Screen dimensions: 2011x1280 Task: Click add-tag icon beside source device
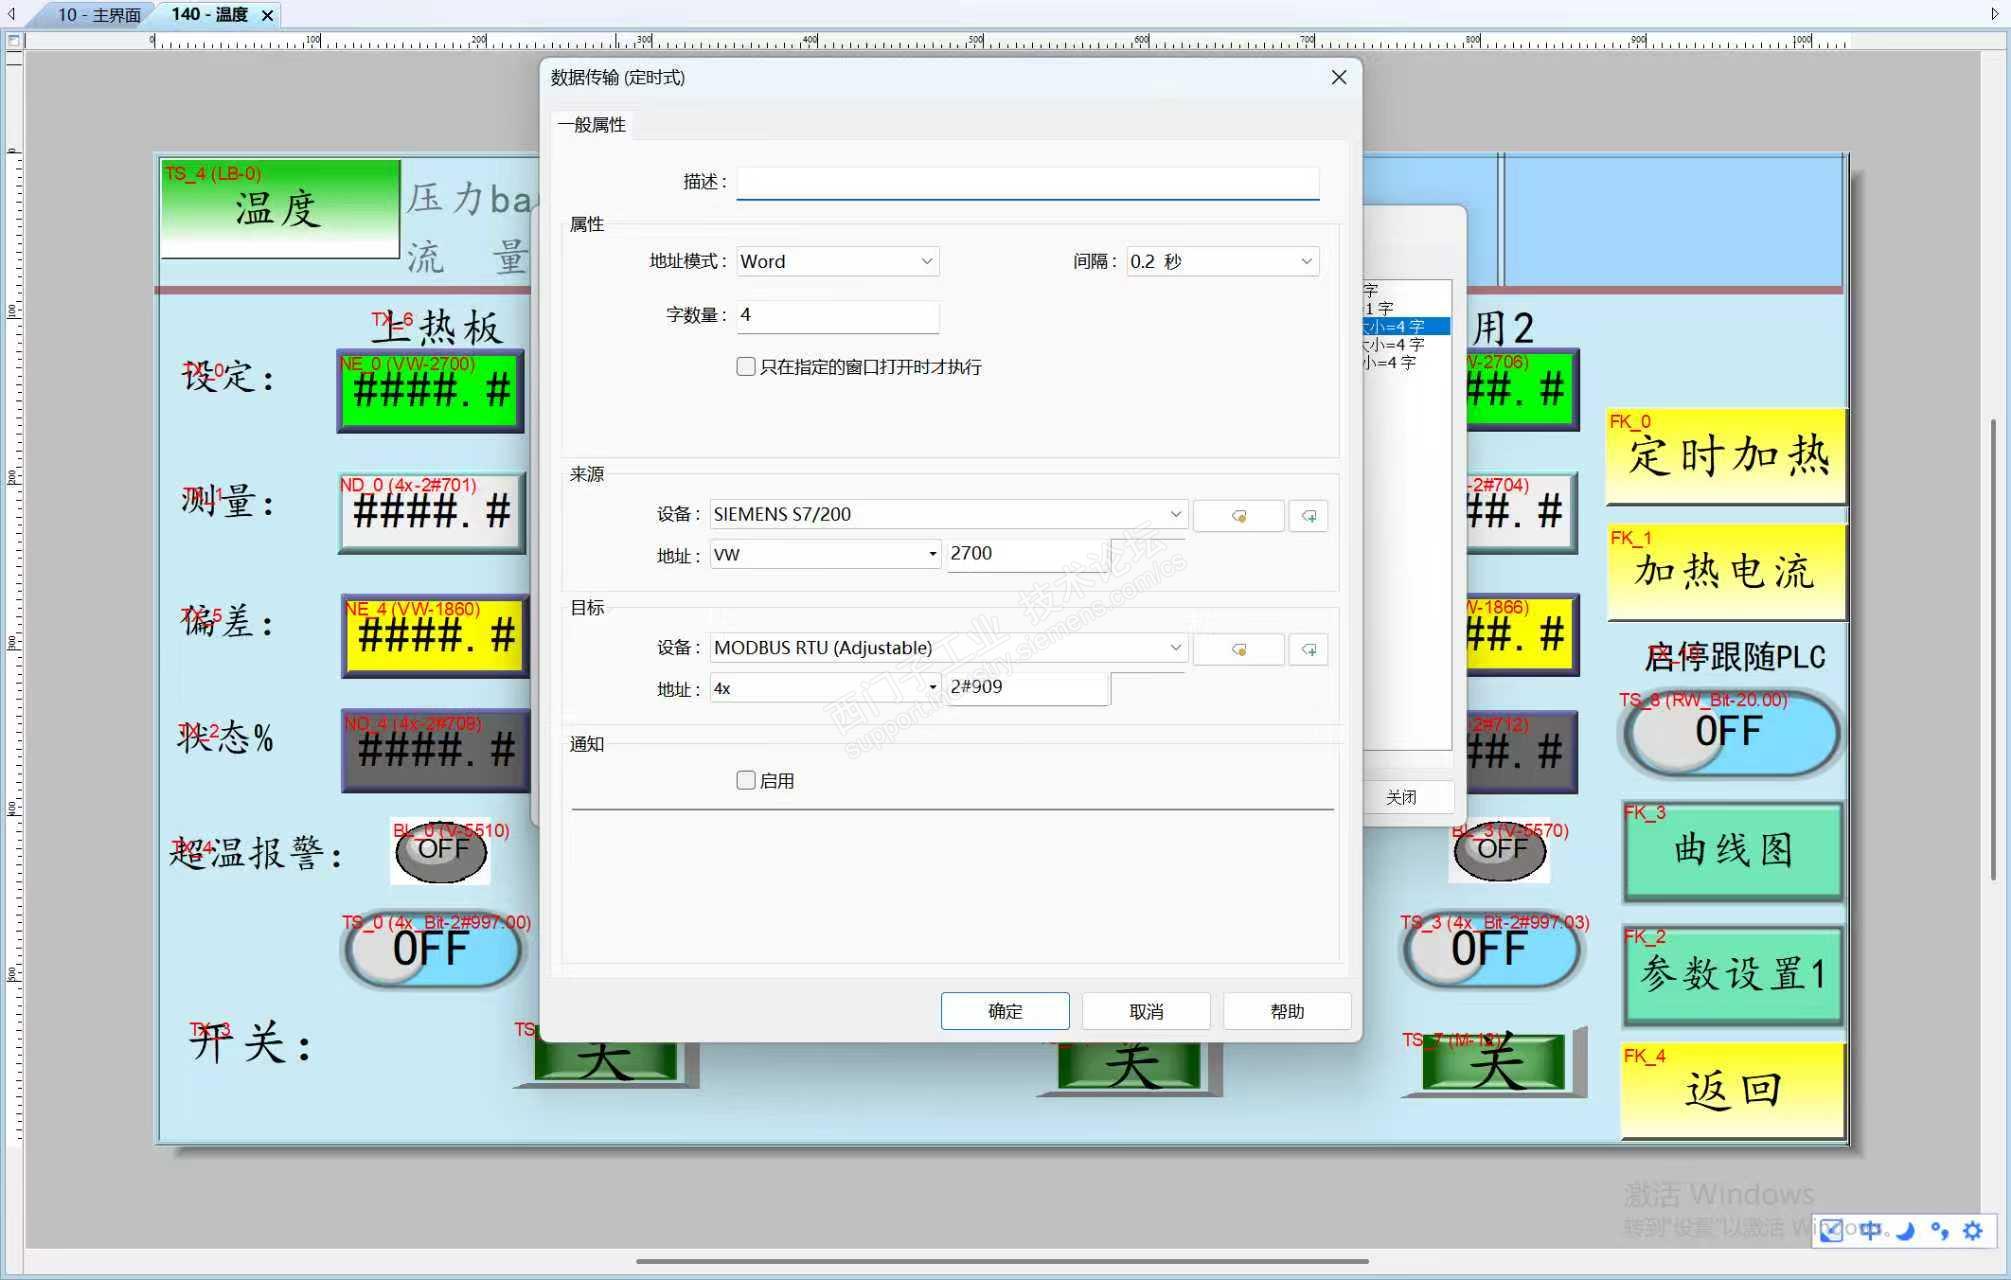[1308, 516]
